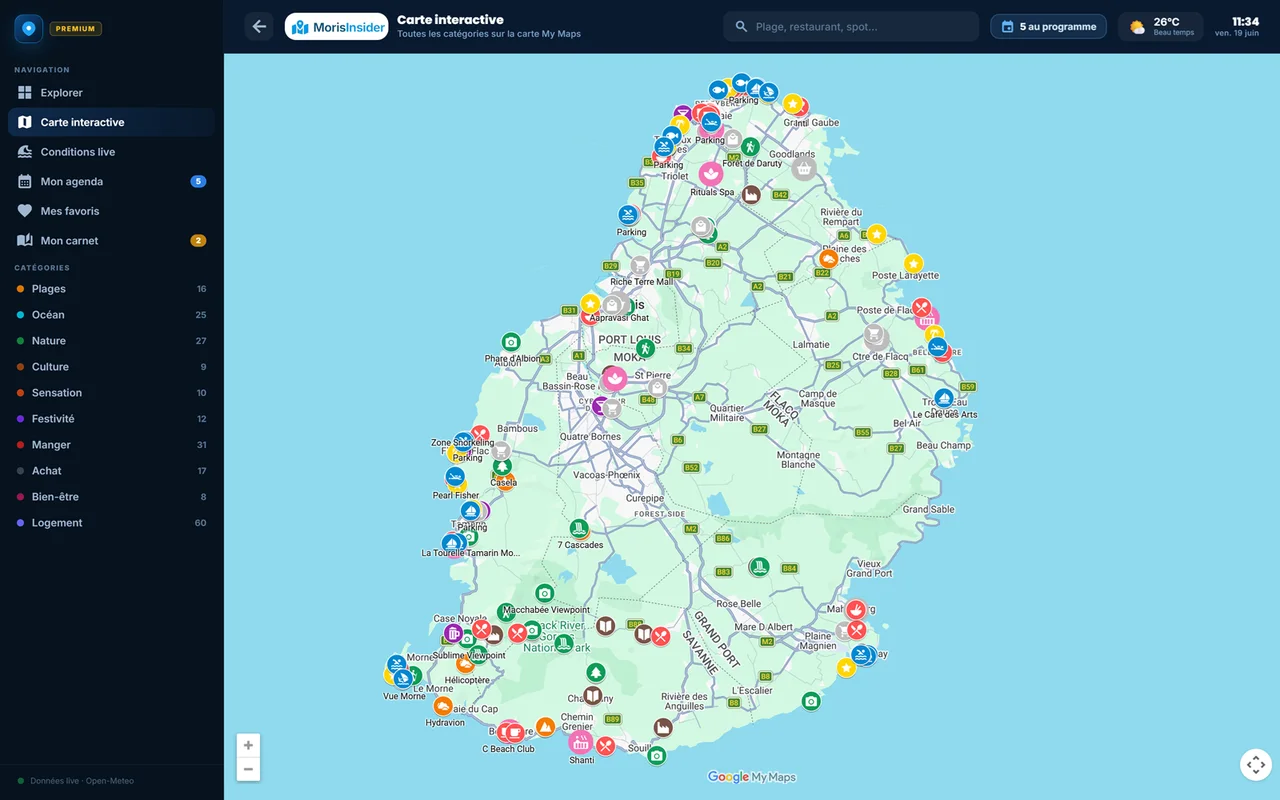
Task: Select the green camera marker near L'Escalier
Action: [x=811, y=701]
